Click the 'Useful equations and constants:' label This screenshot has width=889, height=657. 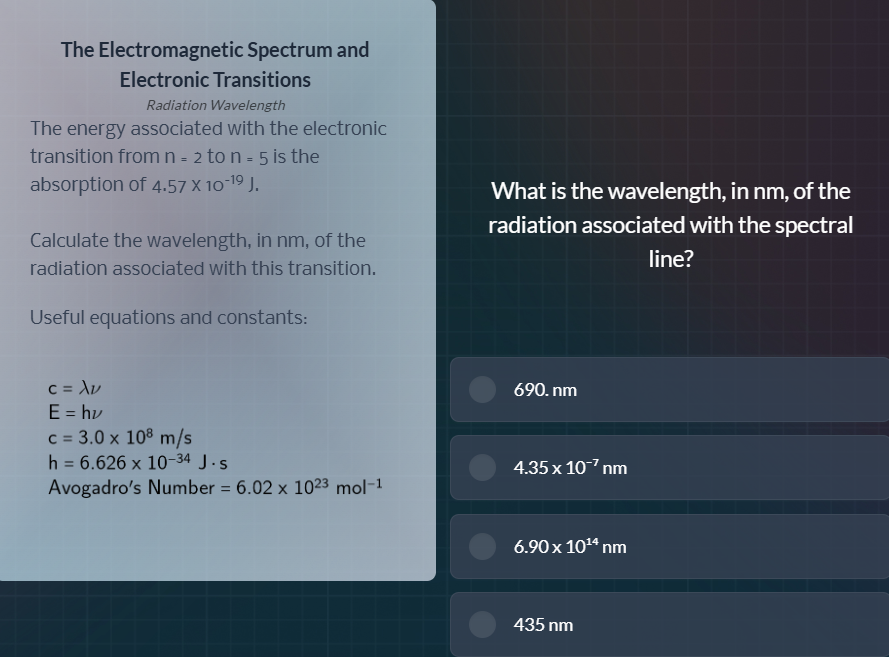pos(169,317)
